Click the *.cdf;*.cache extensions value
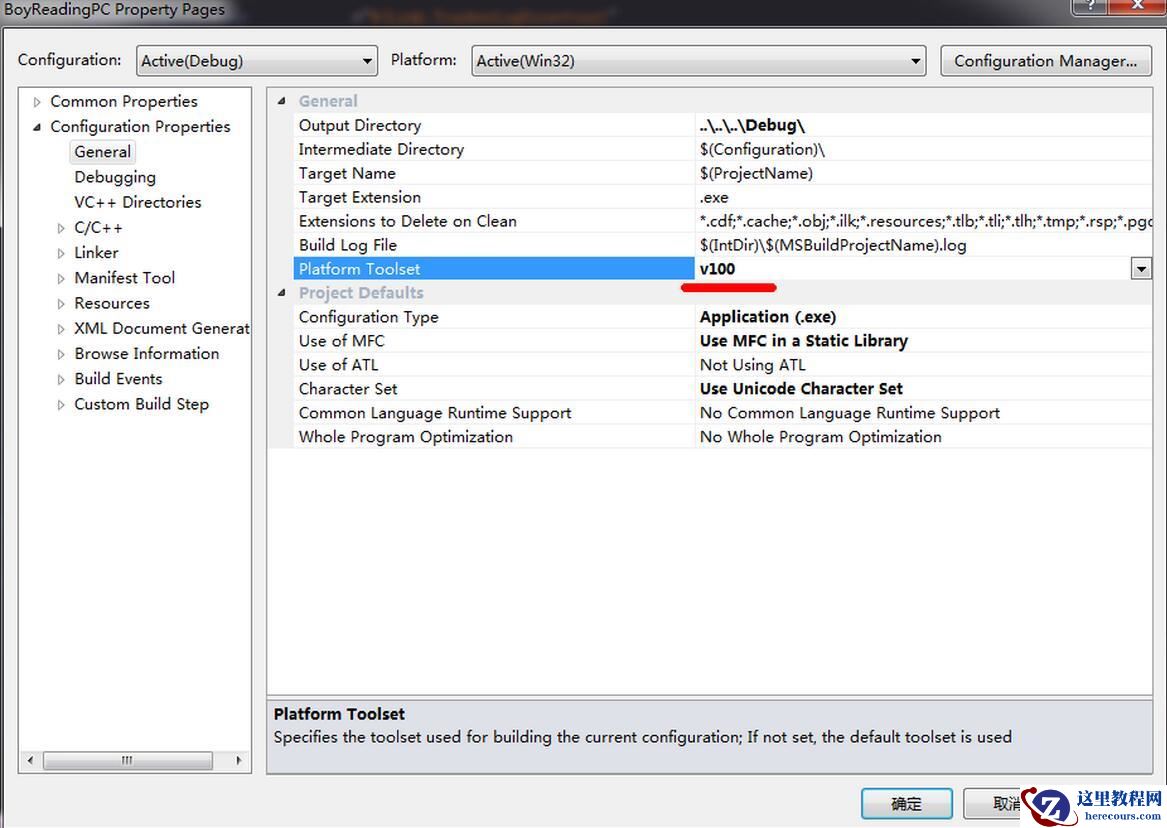Image resolution: width=1167 pixels, height=828 pixels. (x=925, y=221)
